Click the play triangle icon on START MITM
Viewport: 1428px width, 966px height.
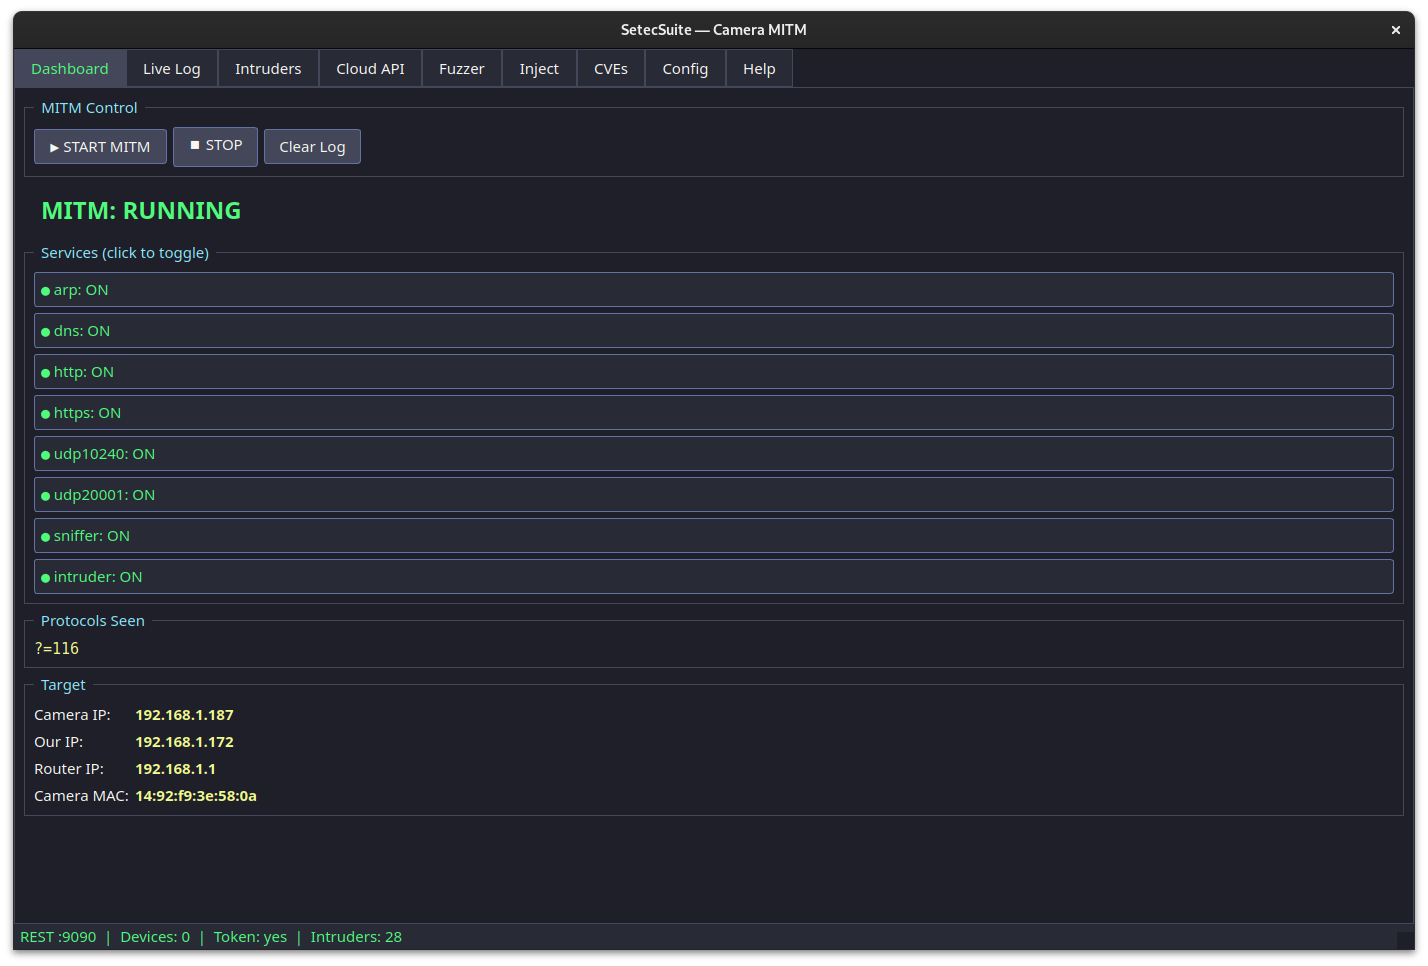tap(54, 146)
